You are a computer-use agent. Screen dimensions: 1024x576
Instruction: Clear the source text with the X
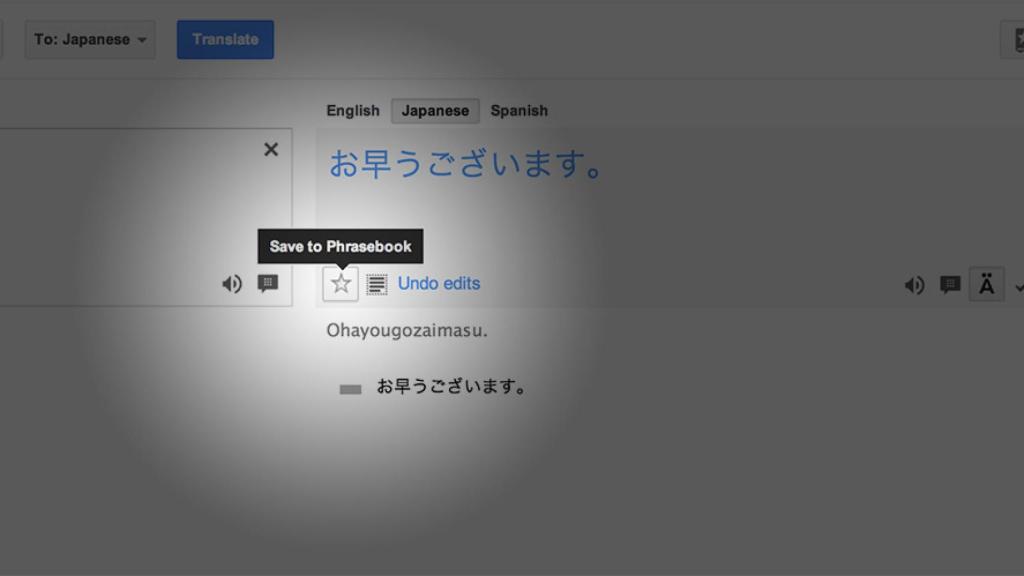coord(270,149)
